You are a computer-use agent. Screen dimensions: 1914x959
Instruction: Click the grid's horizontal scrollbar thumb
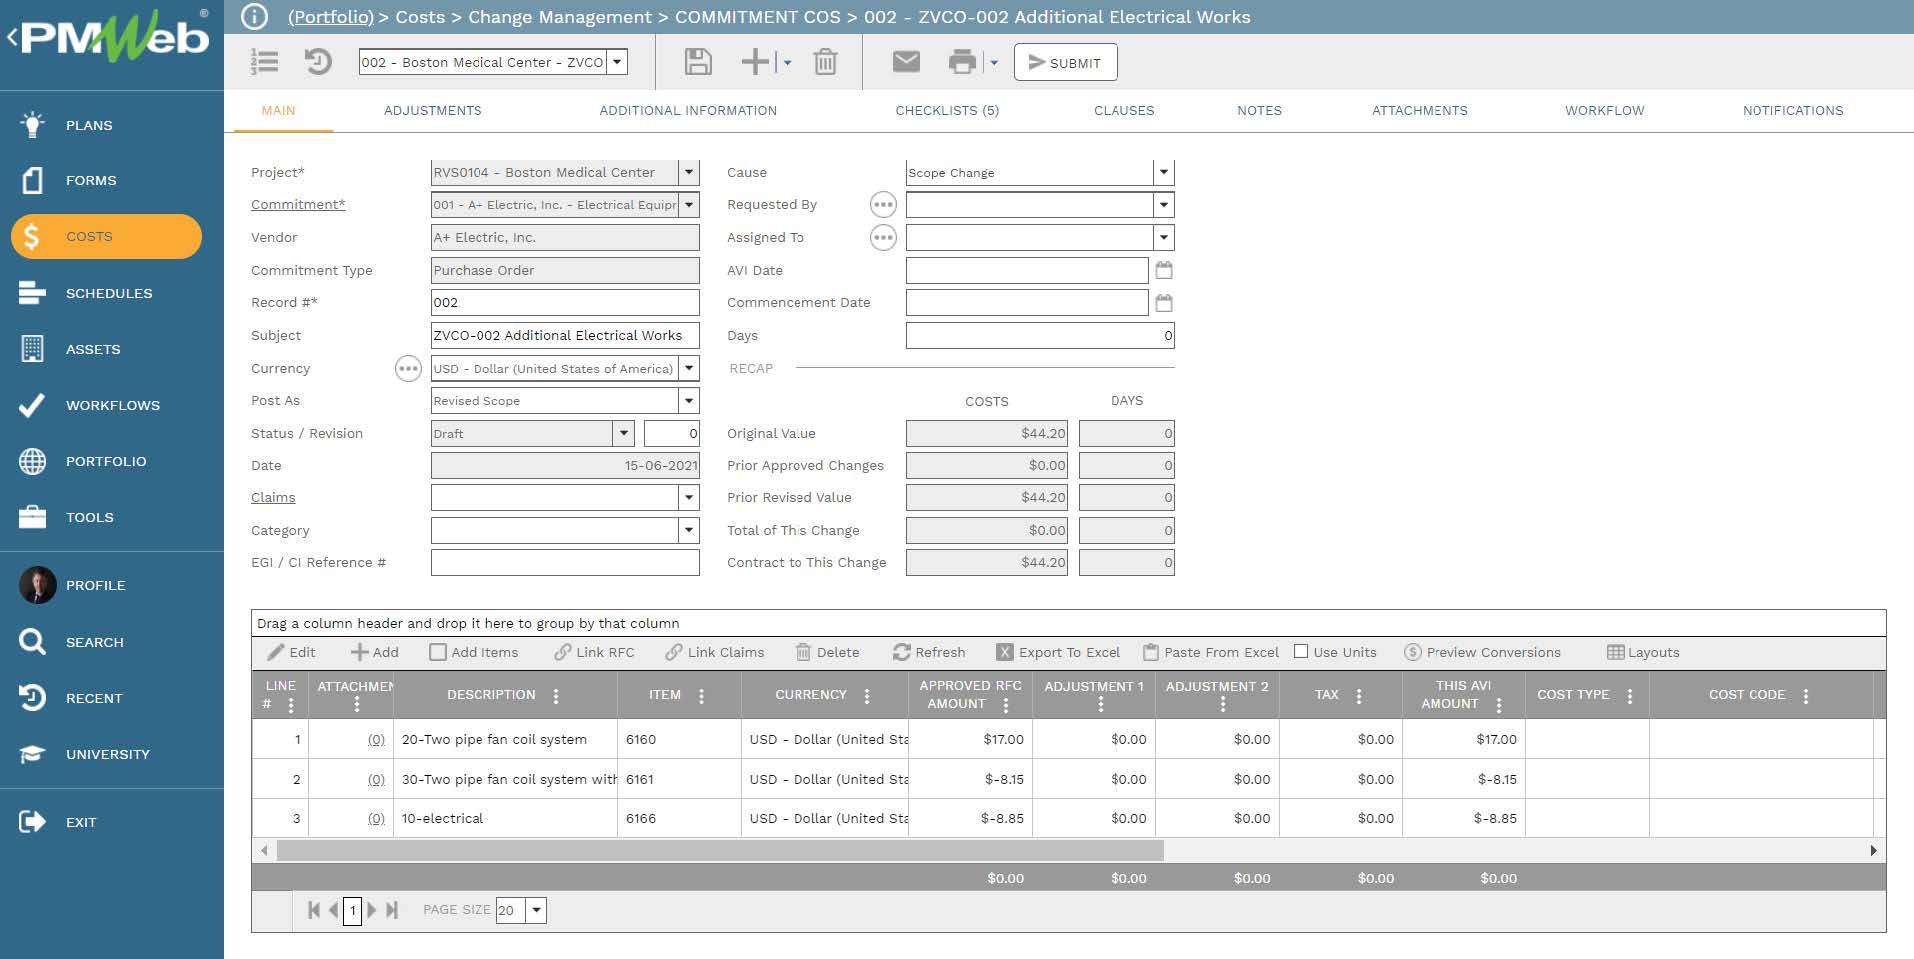pyautogui.click(x=720, y=851)
